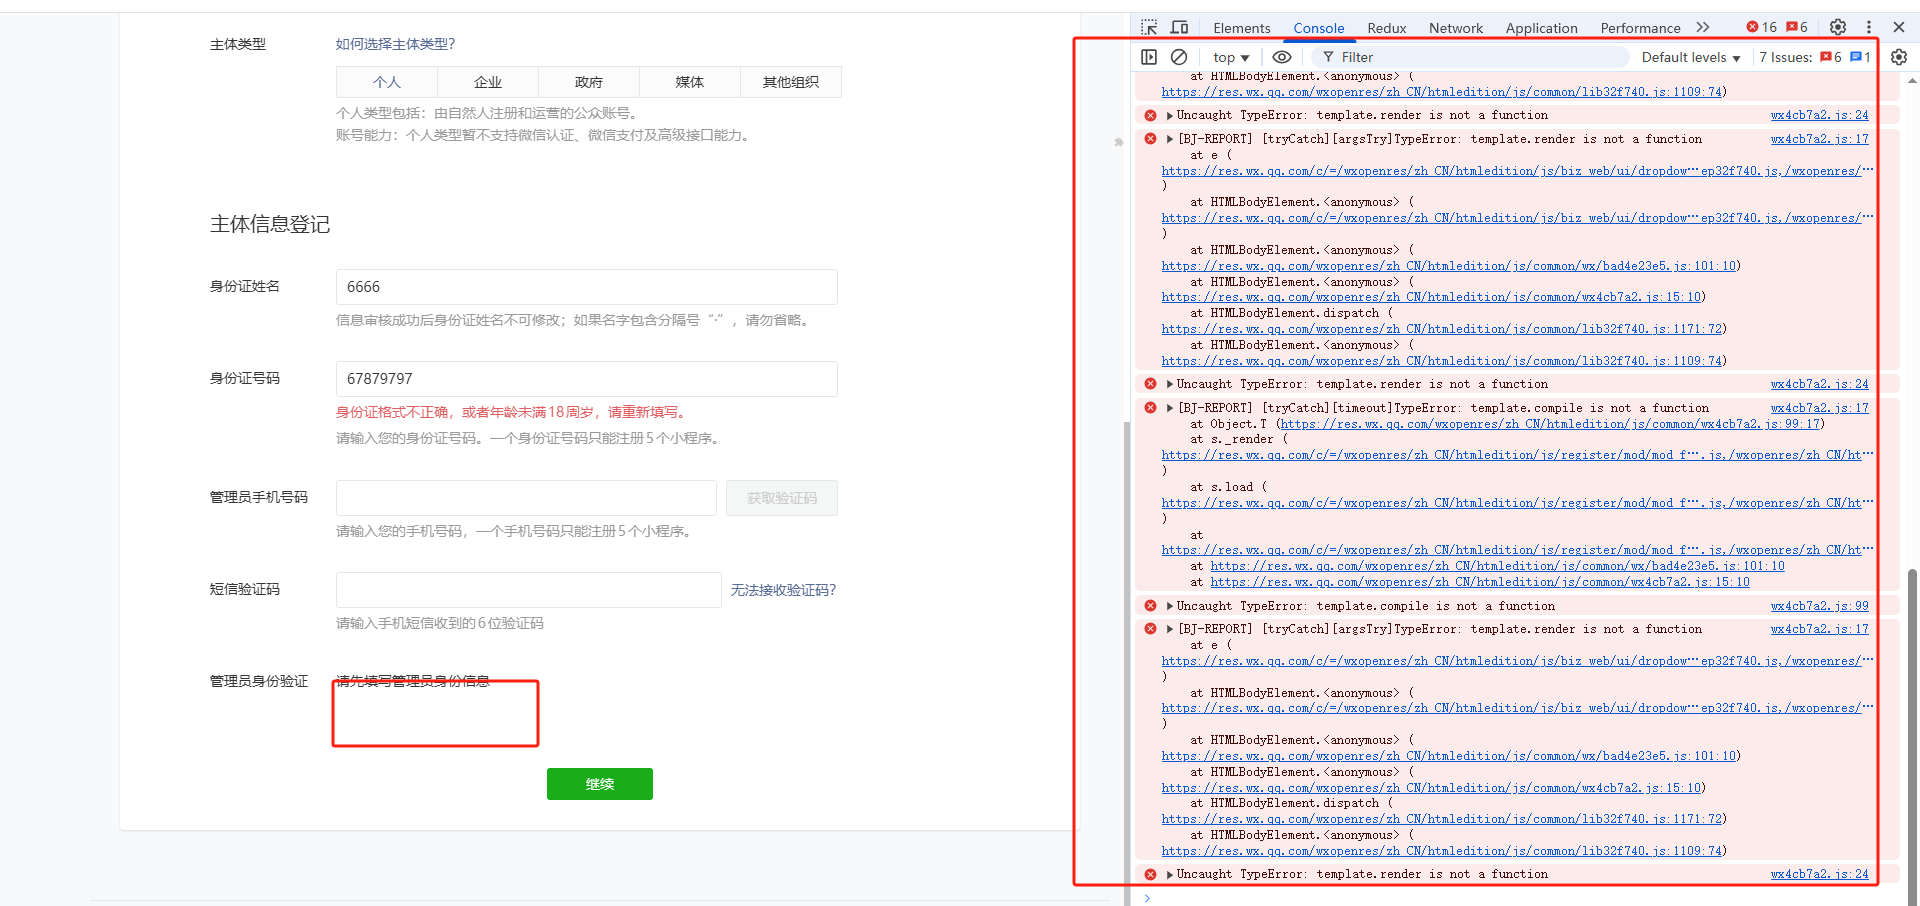Open the 'top' JavaScript context dropdown
The width and height of the screenshot is (1920, 906).
[x=1231, y=57]
